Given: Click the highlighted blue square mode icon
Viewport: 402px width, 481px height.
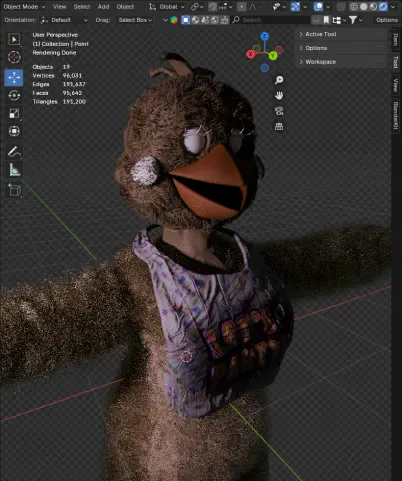Looking at the screenshot, I should 185,20.
